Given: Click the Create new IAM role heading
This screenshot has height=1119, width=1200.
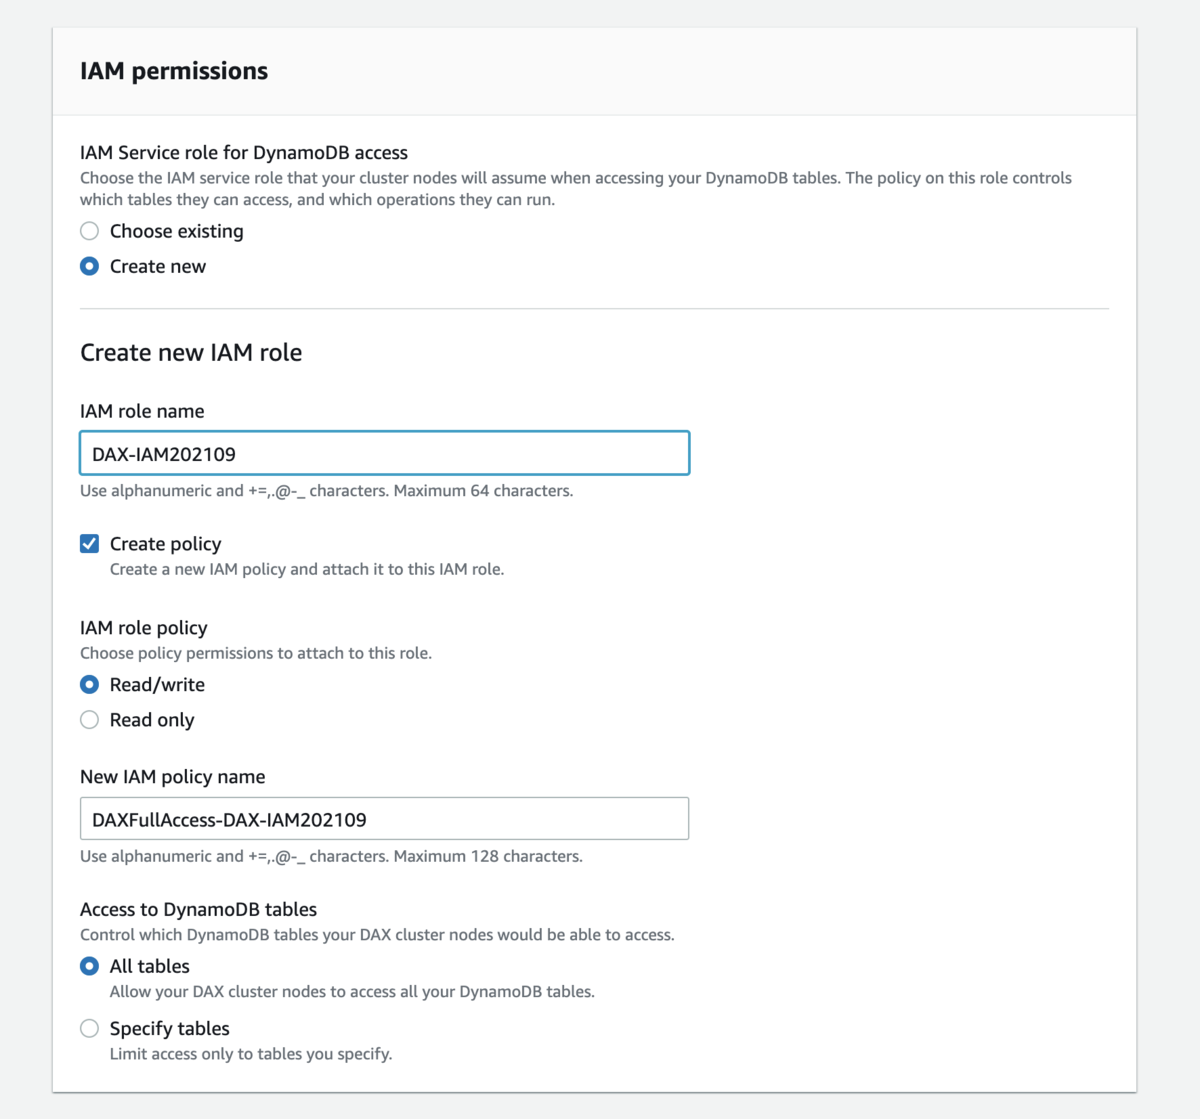Looking at the screenshot, I should 191,352.
